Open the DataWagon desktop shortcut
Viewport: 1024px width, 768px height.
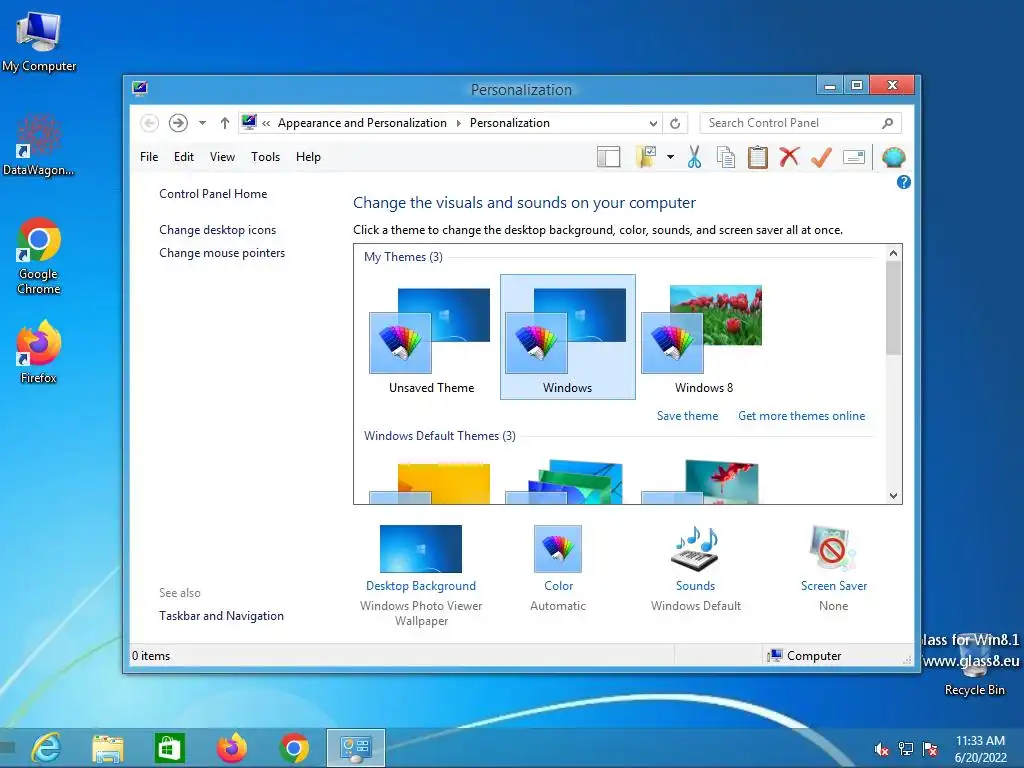point(39,145)
